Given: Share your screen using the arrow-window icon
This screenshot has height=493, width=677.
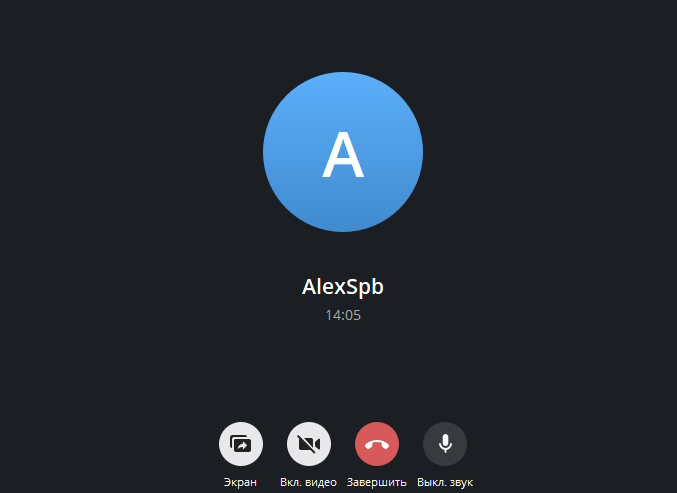Looking at the screenshot, I should click(240, 444).
